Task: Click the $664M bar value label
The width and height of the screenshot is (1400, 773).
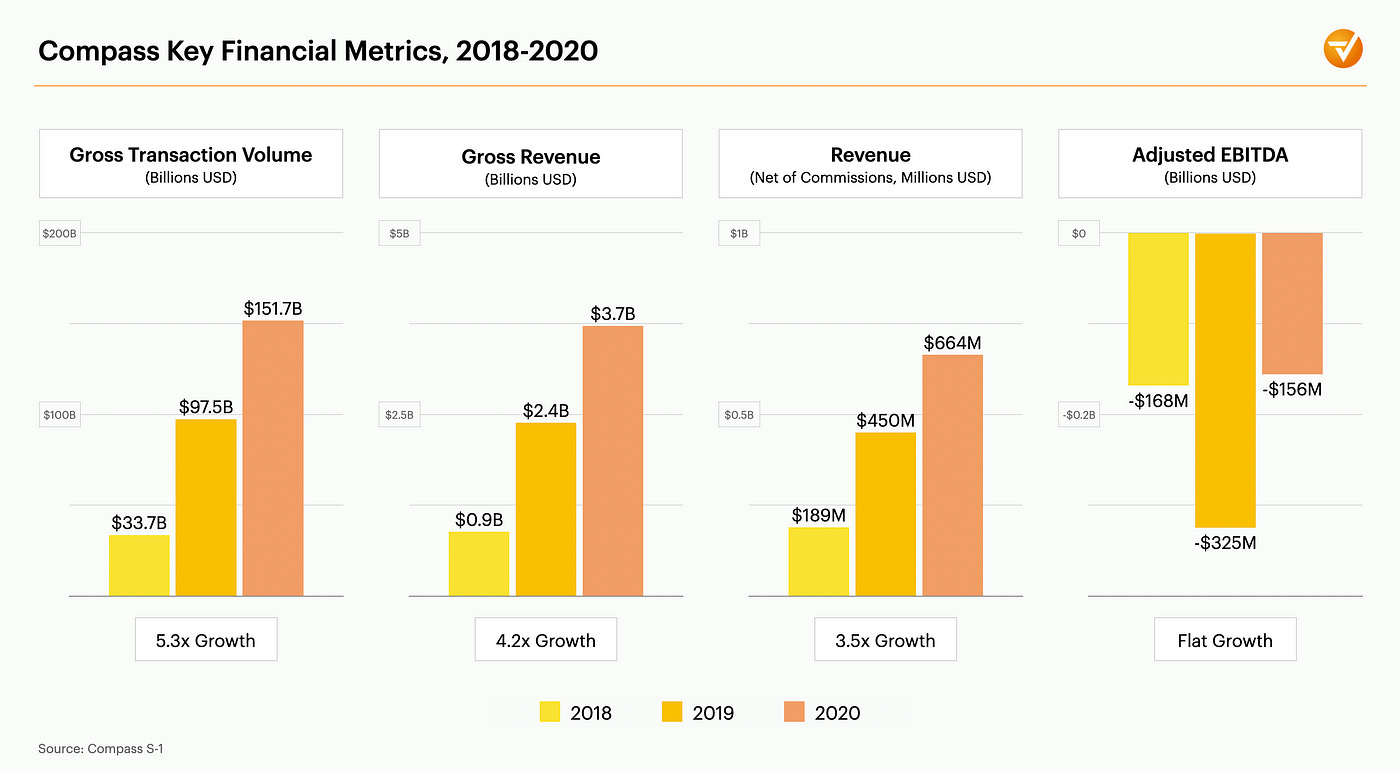Action: 953,343
